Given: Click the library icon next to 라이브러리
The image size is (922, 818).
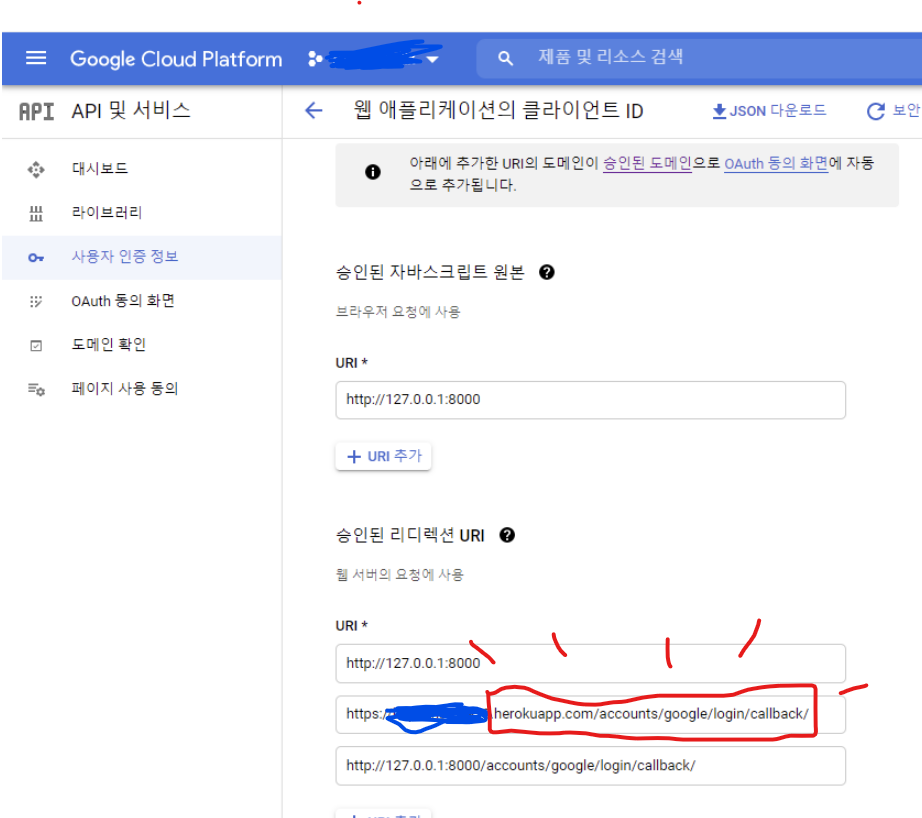Looking at the screenshot, I should coord(36,213).
